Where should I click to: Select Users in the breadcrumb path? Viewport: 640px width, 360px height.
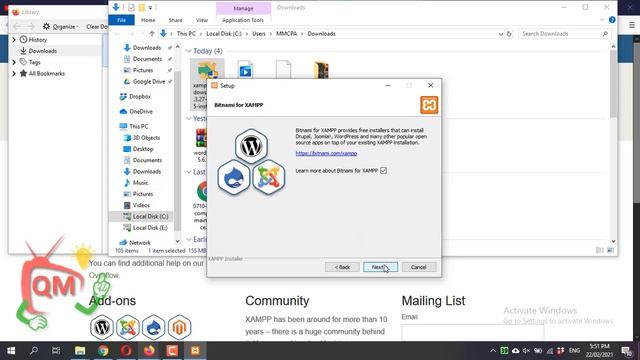point(259,34)
